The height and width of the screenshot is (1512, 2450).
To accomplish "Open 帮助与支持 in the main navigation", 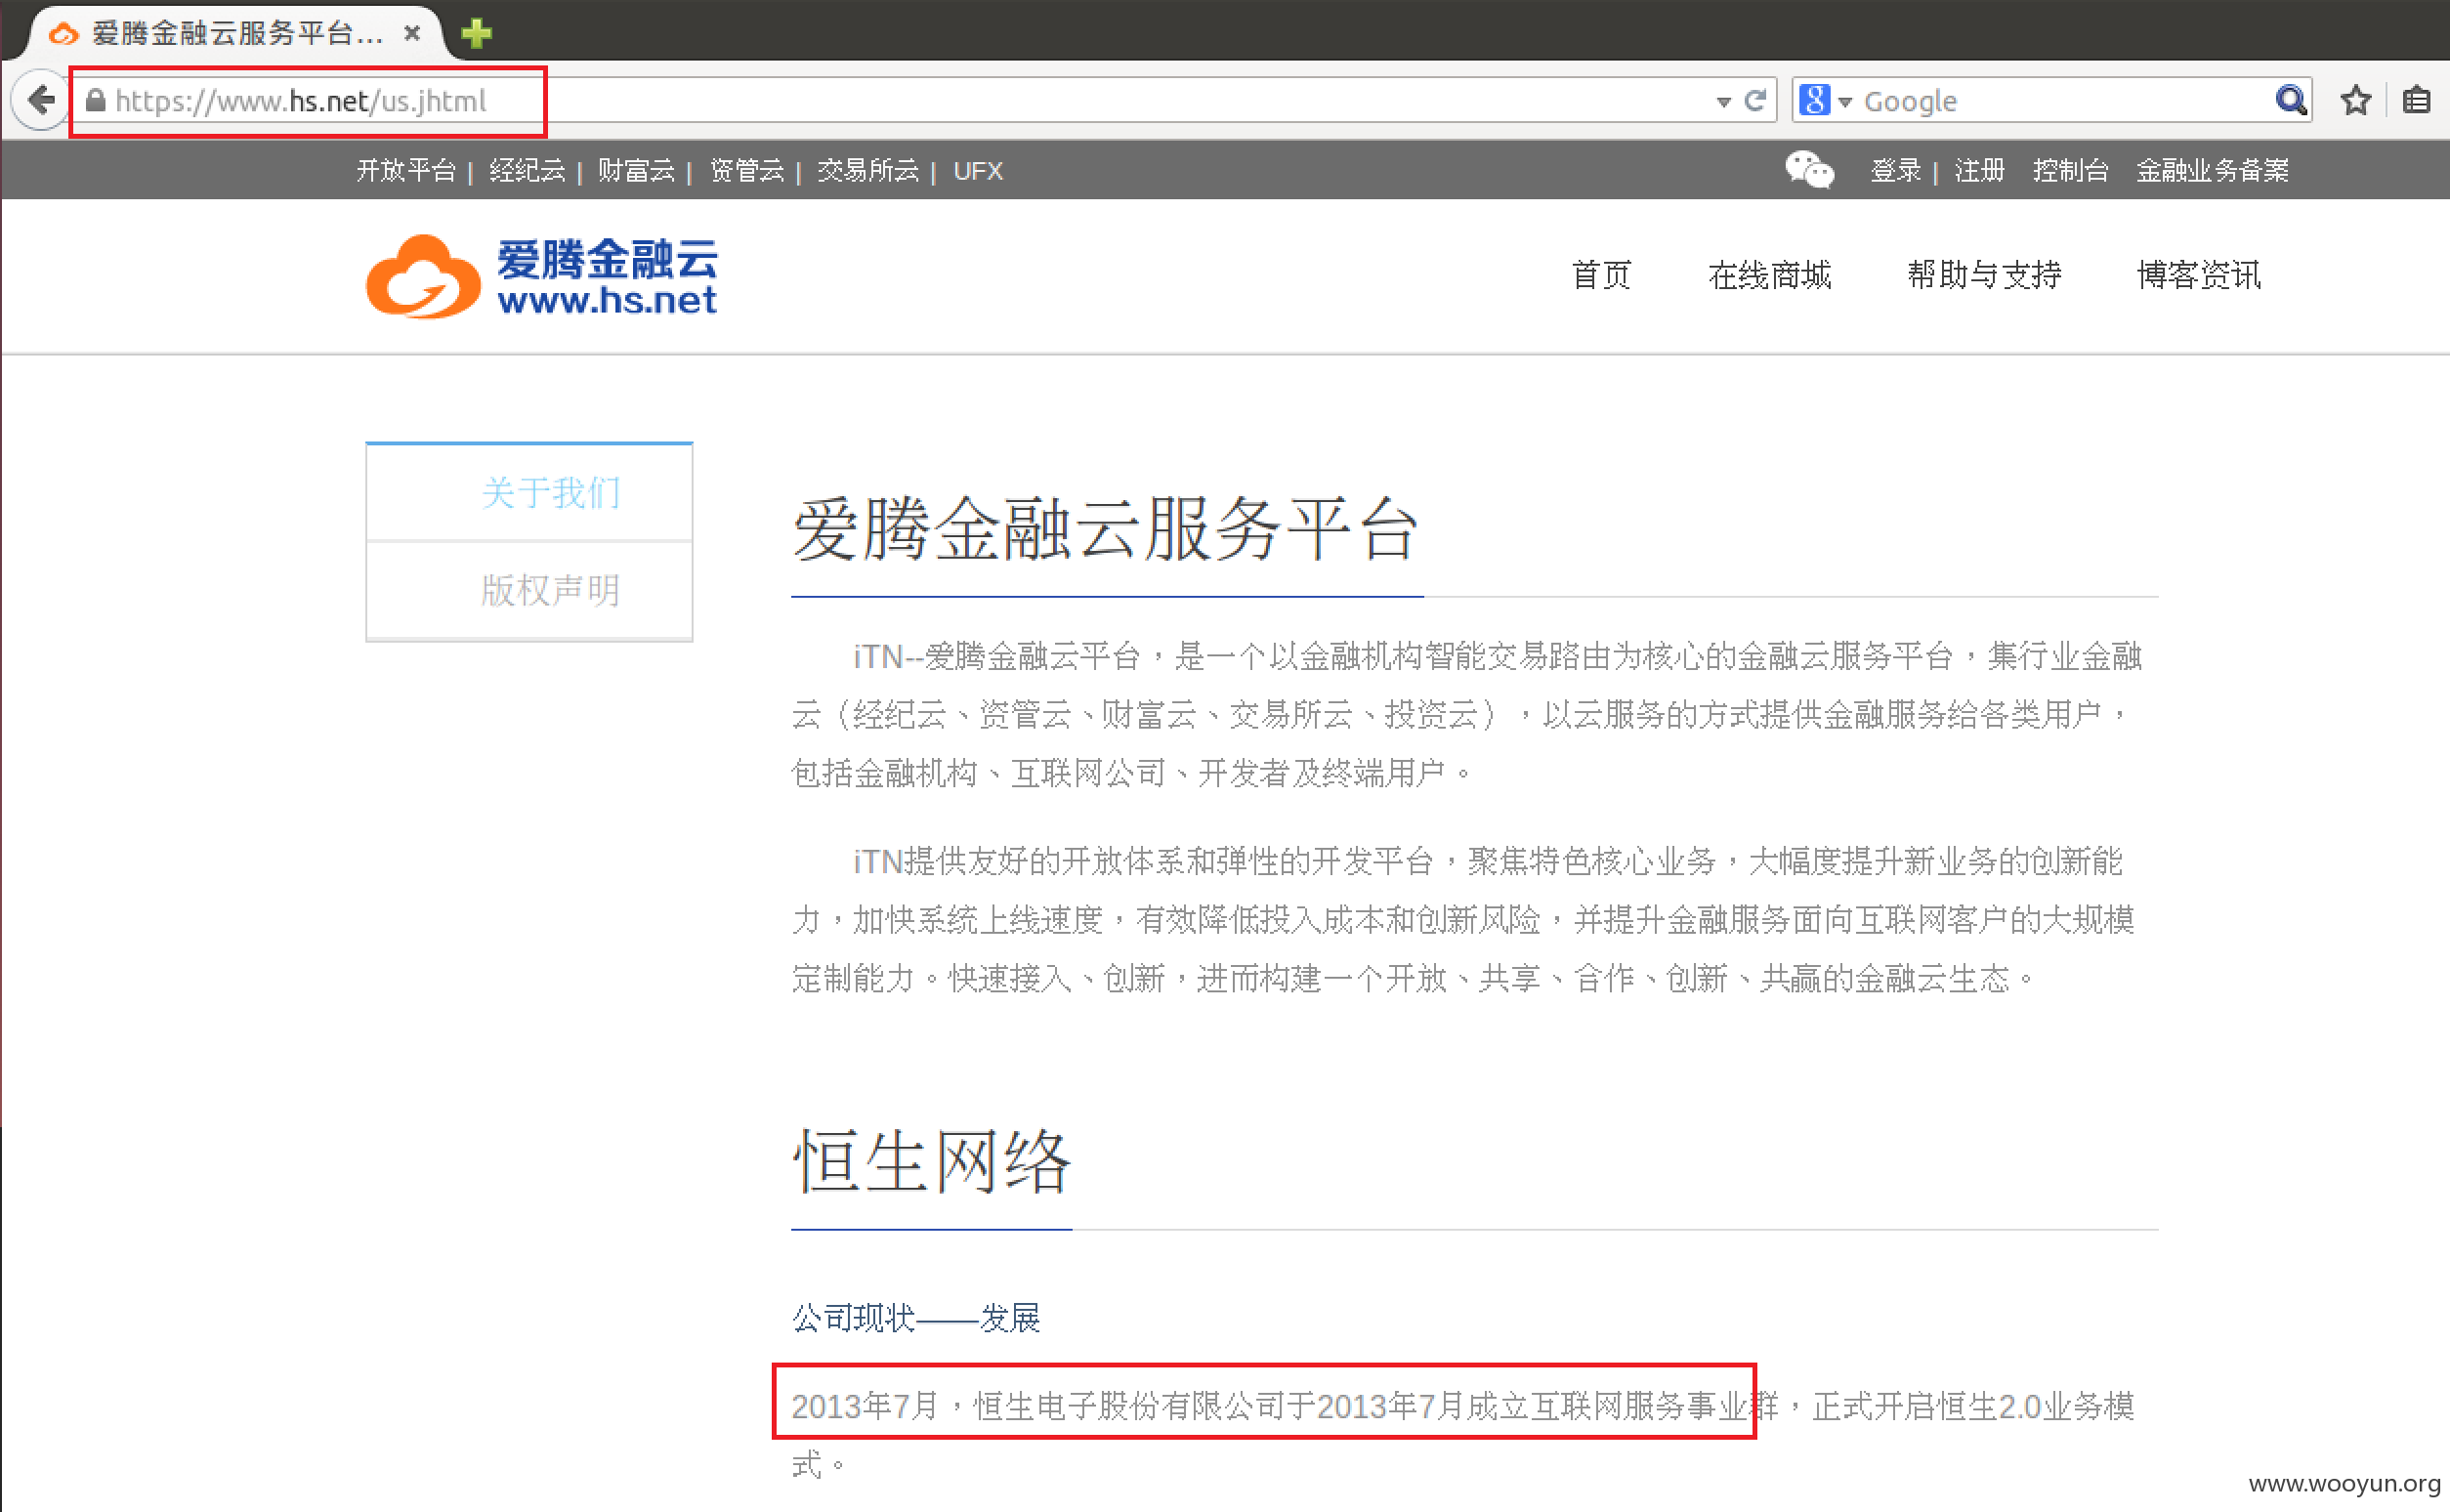I will click(x=1984, y=275).
